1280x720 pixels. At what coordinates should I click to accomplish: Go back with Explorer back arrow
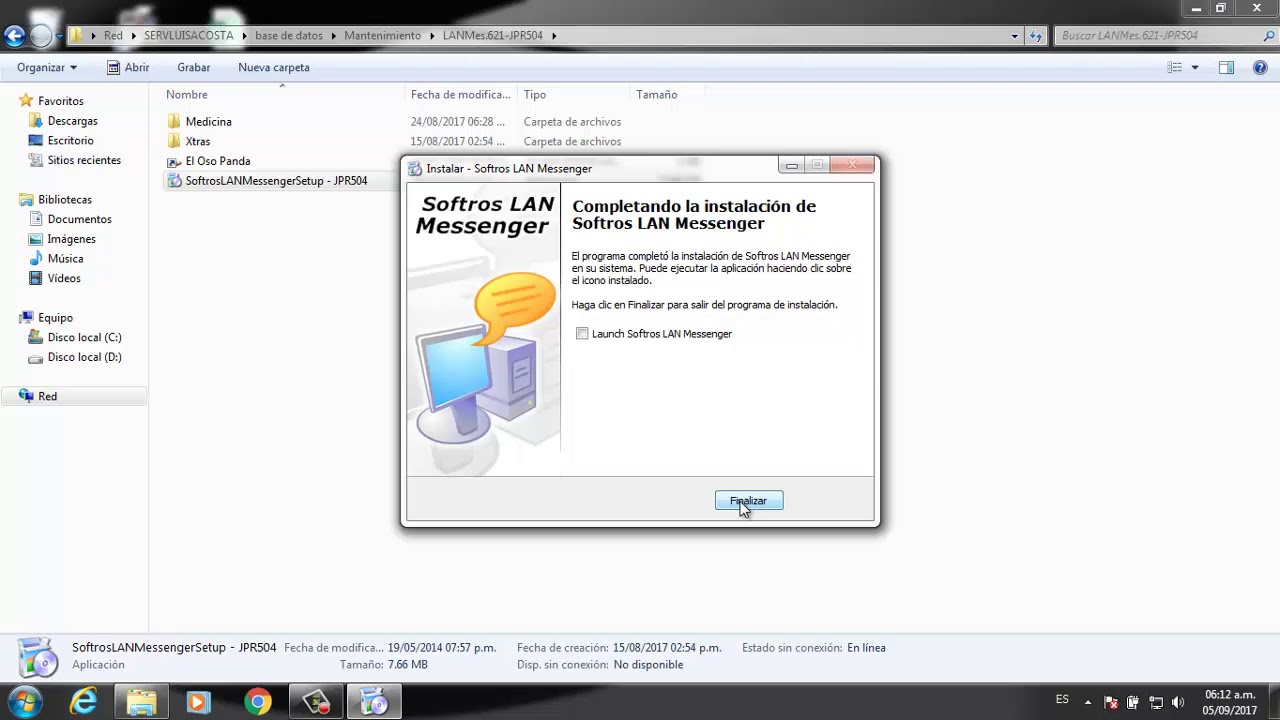click(x=14, y=36)
